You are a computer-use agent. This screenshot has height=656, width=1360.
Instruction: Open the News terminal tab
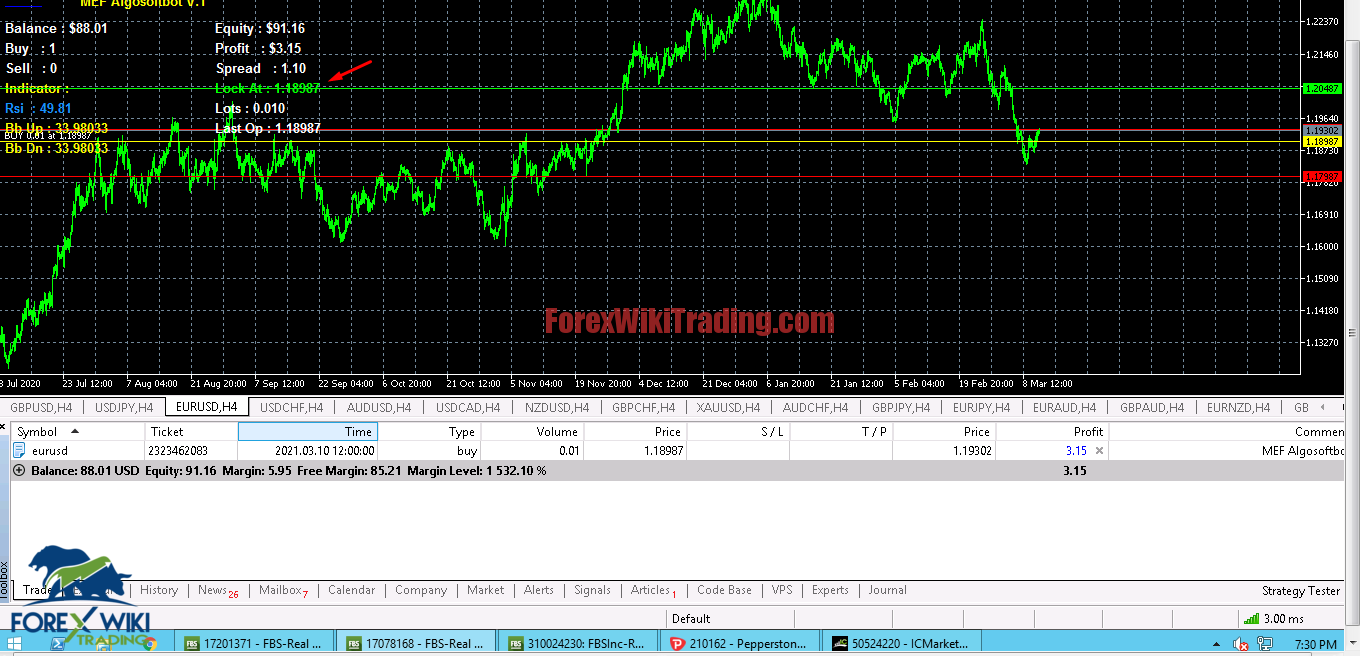[218, 590]
